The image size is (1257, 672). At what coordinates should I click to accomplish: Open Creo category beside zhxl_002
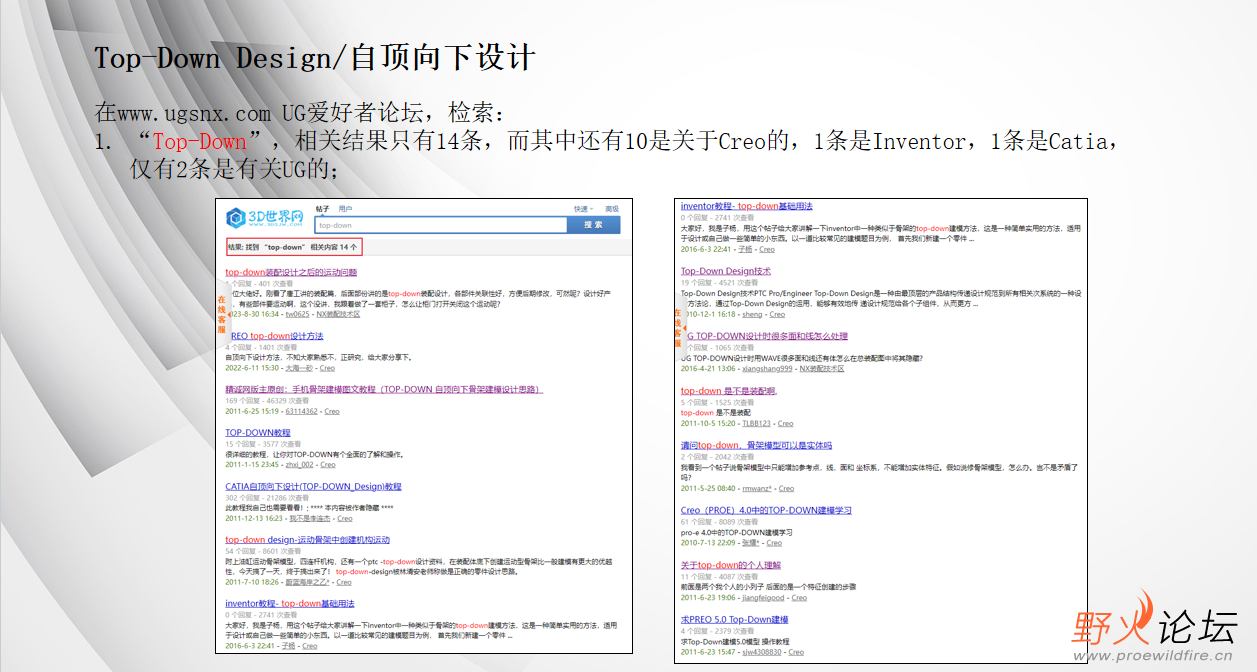tap(328, 465)
